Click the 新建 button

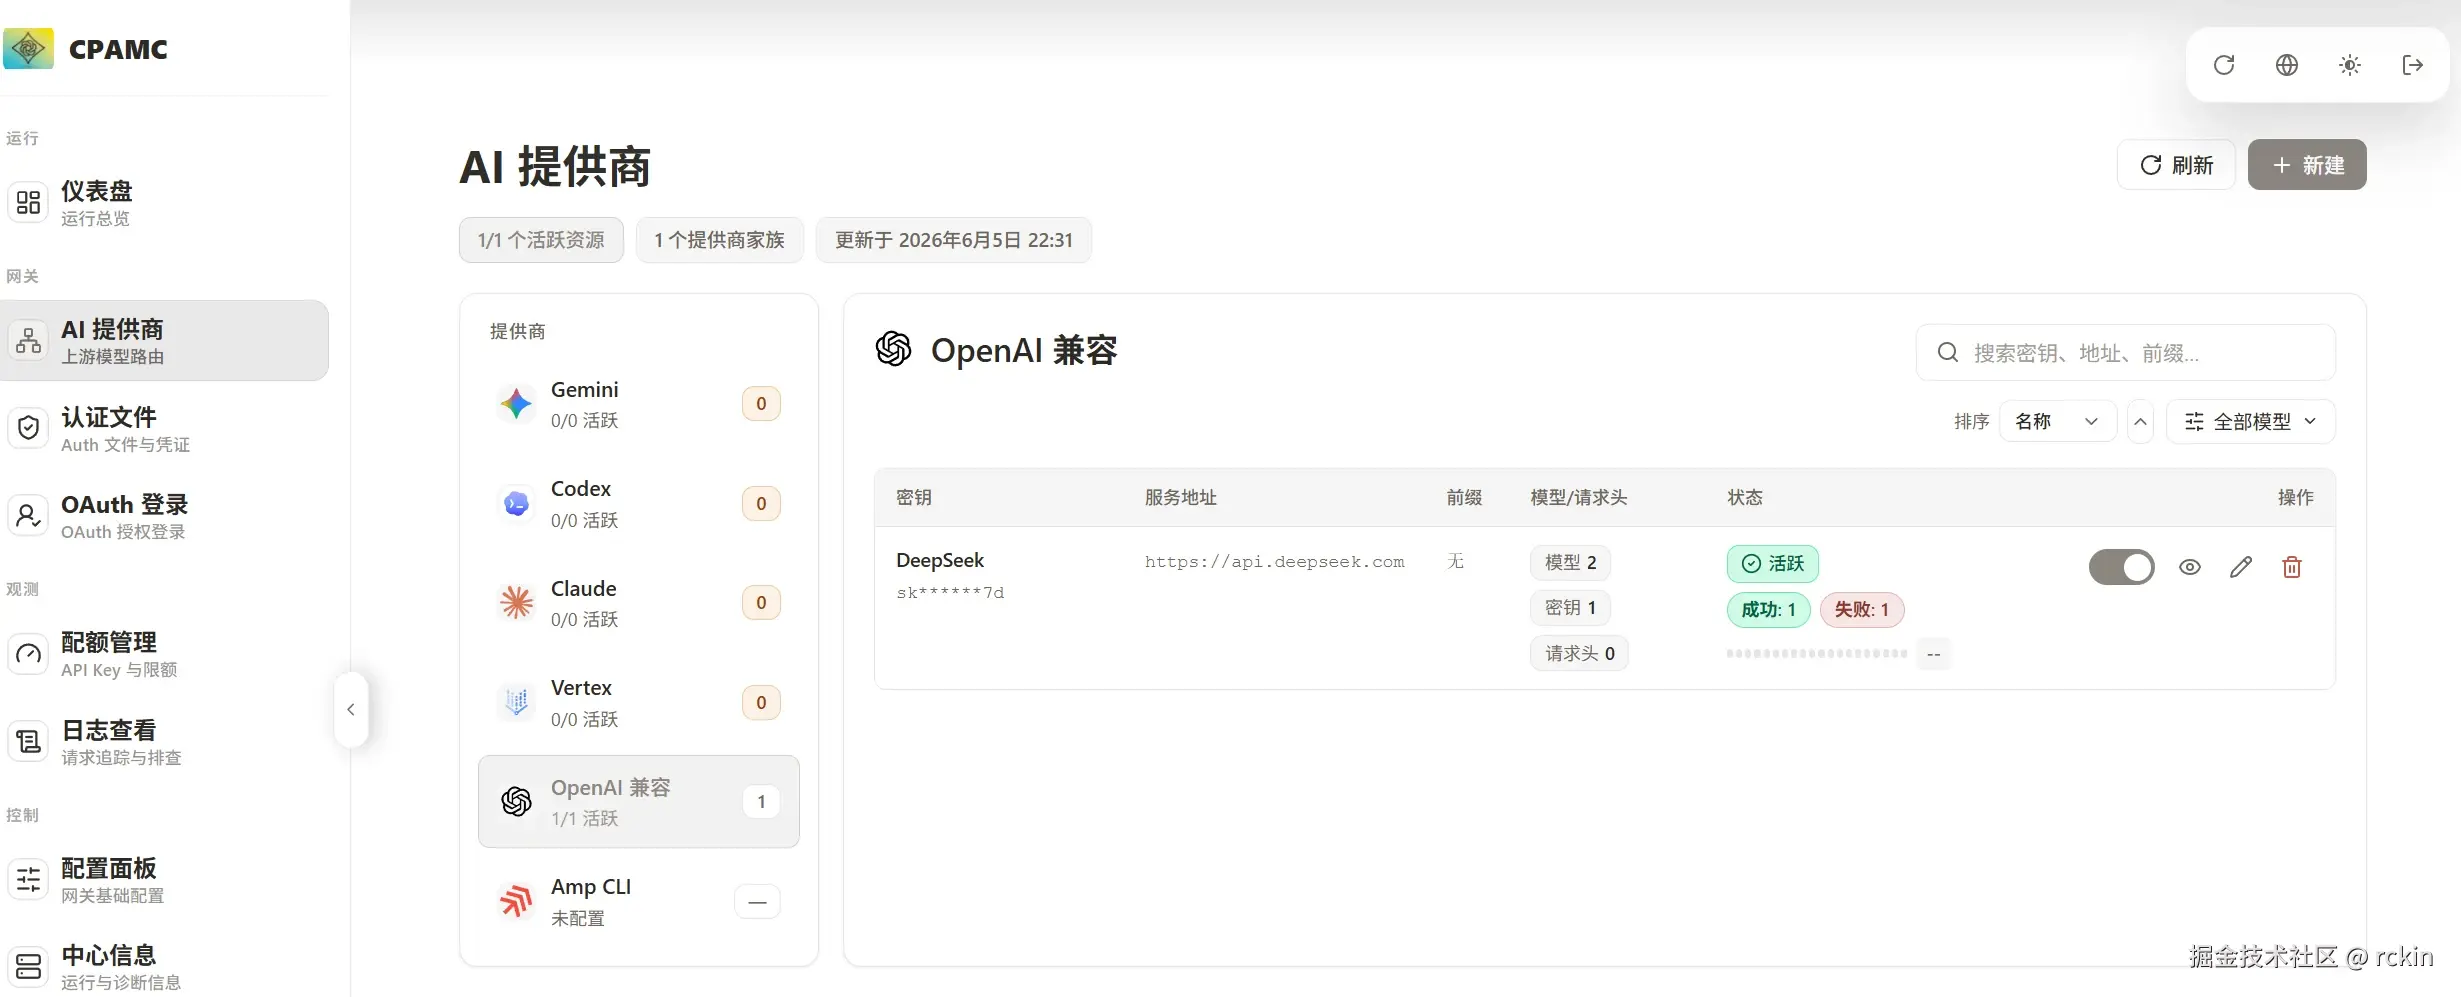[x=2307, y=165]
